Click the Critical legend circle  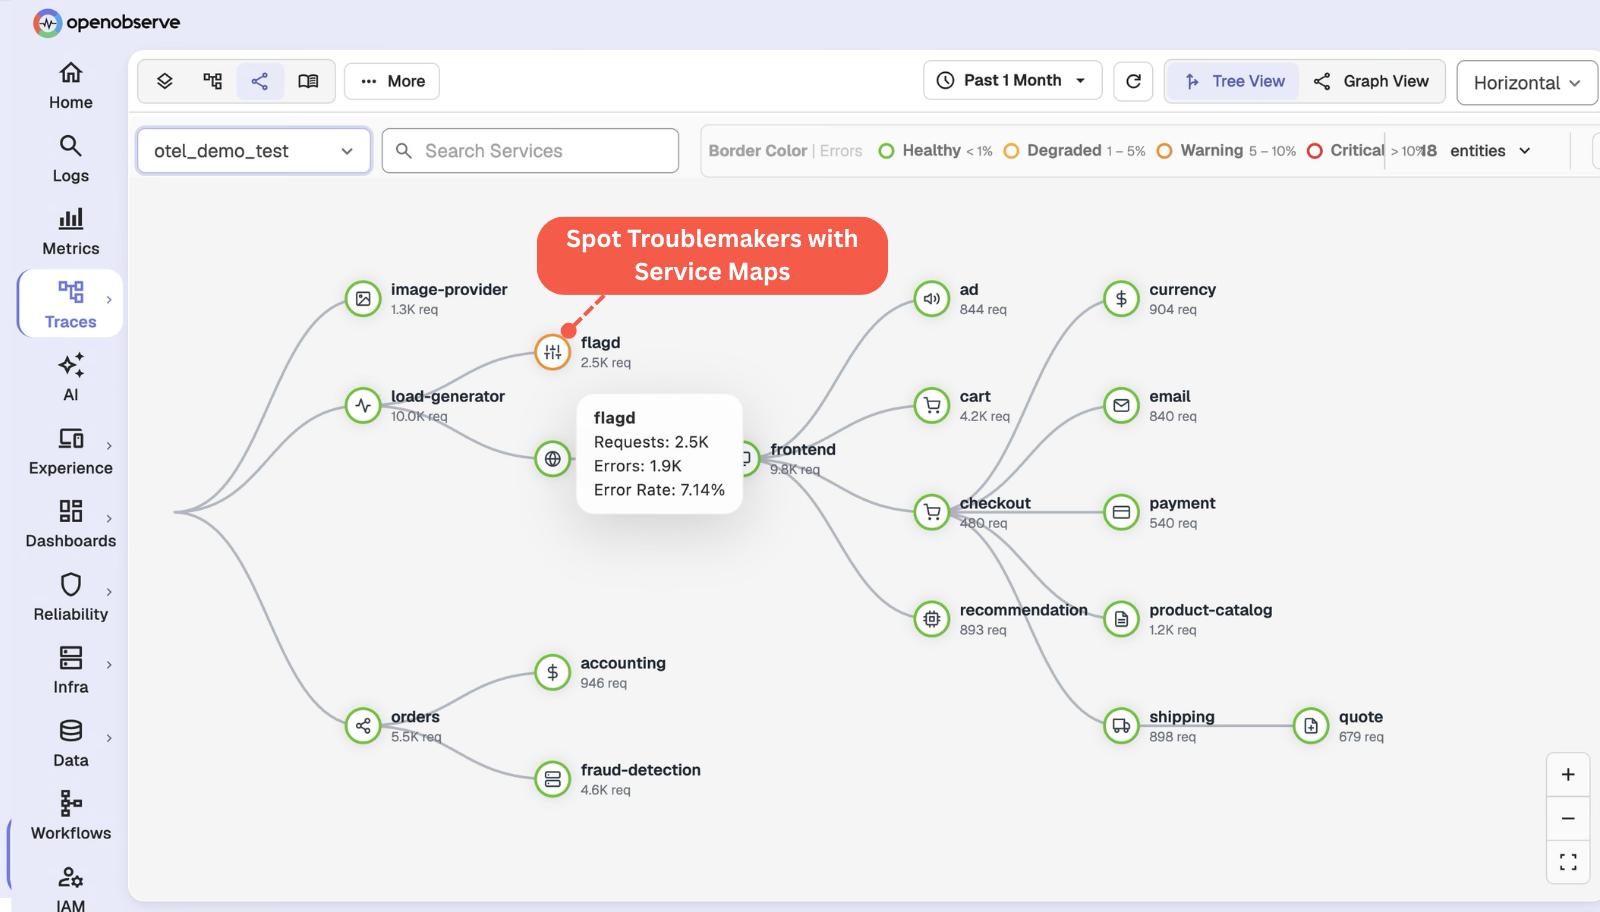click(1315, 151)
